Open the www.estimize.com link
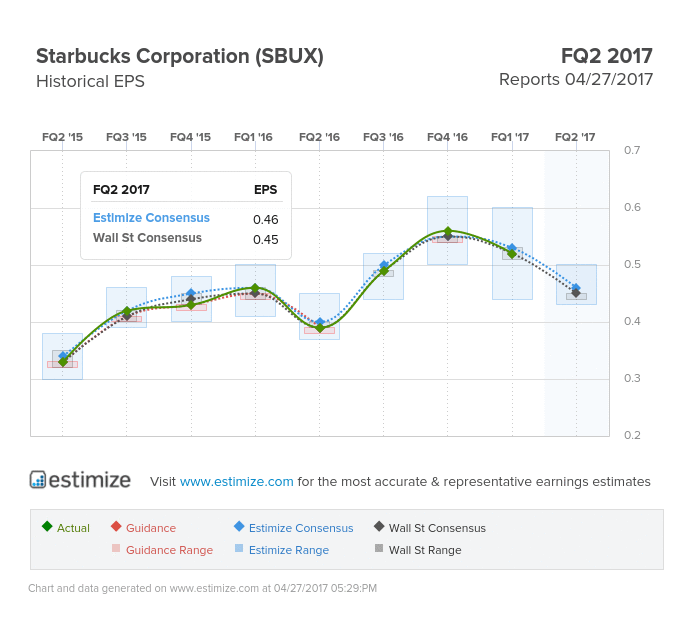This screenshot has width=685, height=620. [236, 481]
